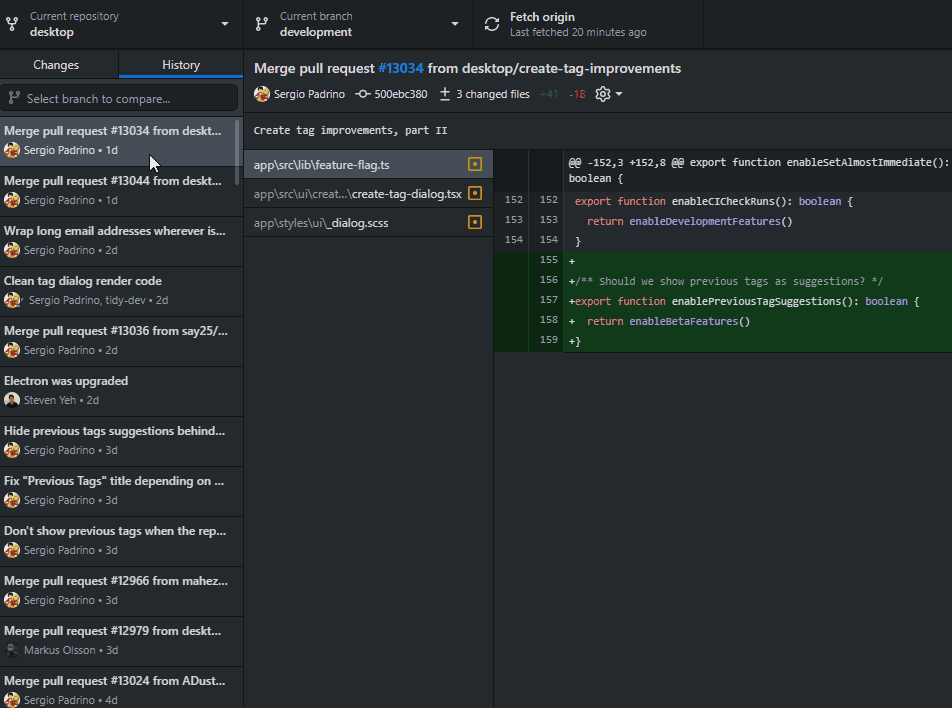Open the app\styles\ui\_dialog.scss file diff
952x708 pixels.
point(369,223)
